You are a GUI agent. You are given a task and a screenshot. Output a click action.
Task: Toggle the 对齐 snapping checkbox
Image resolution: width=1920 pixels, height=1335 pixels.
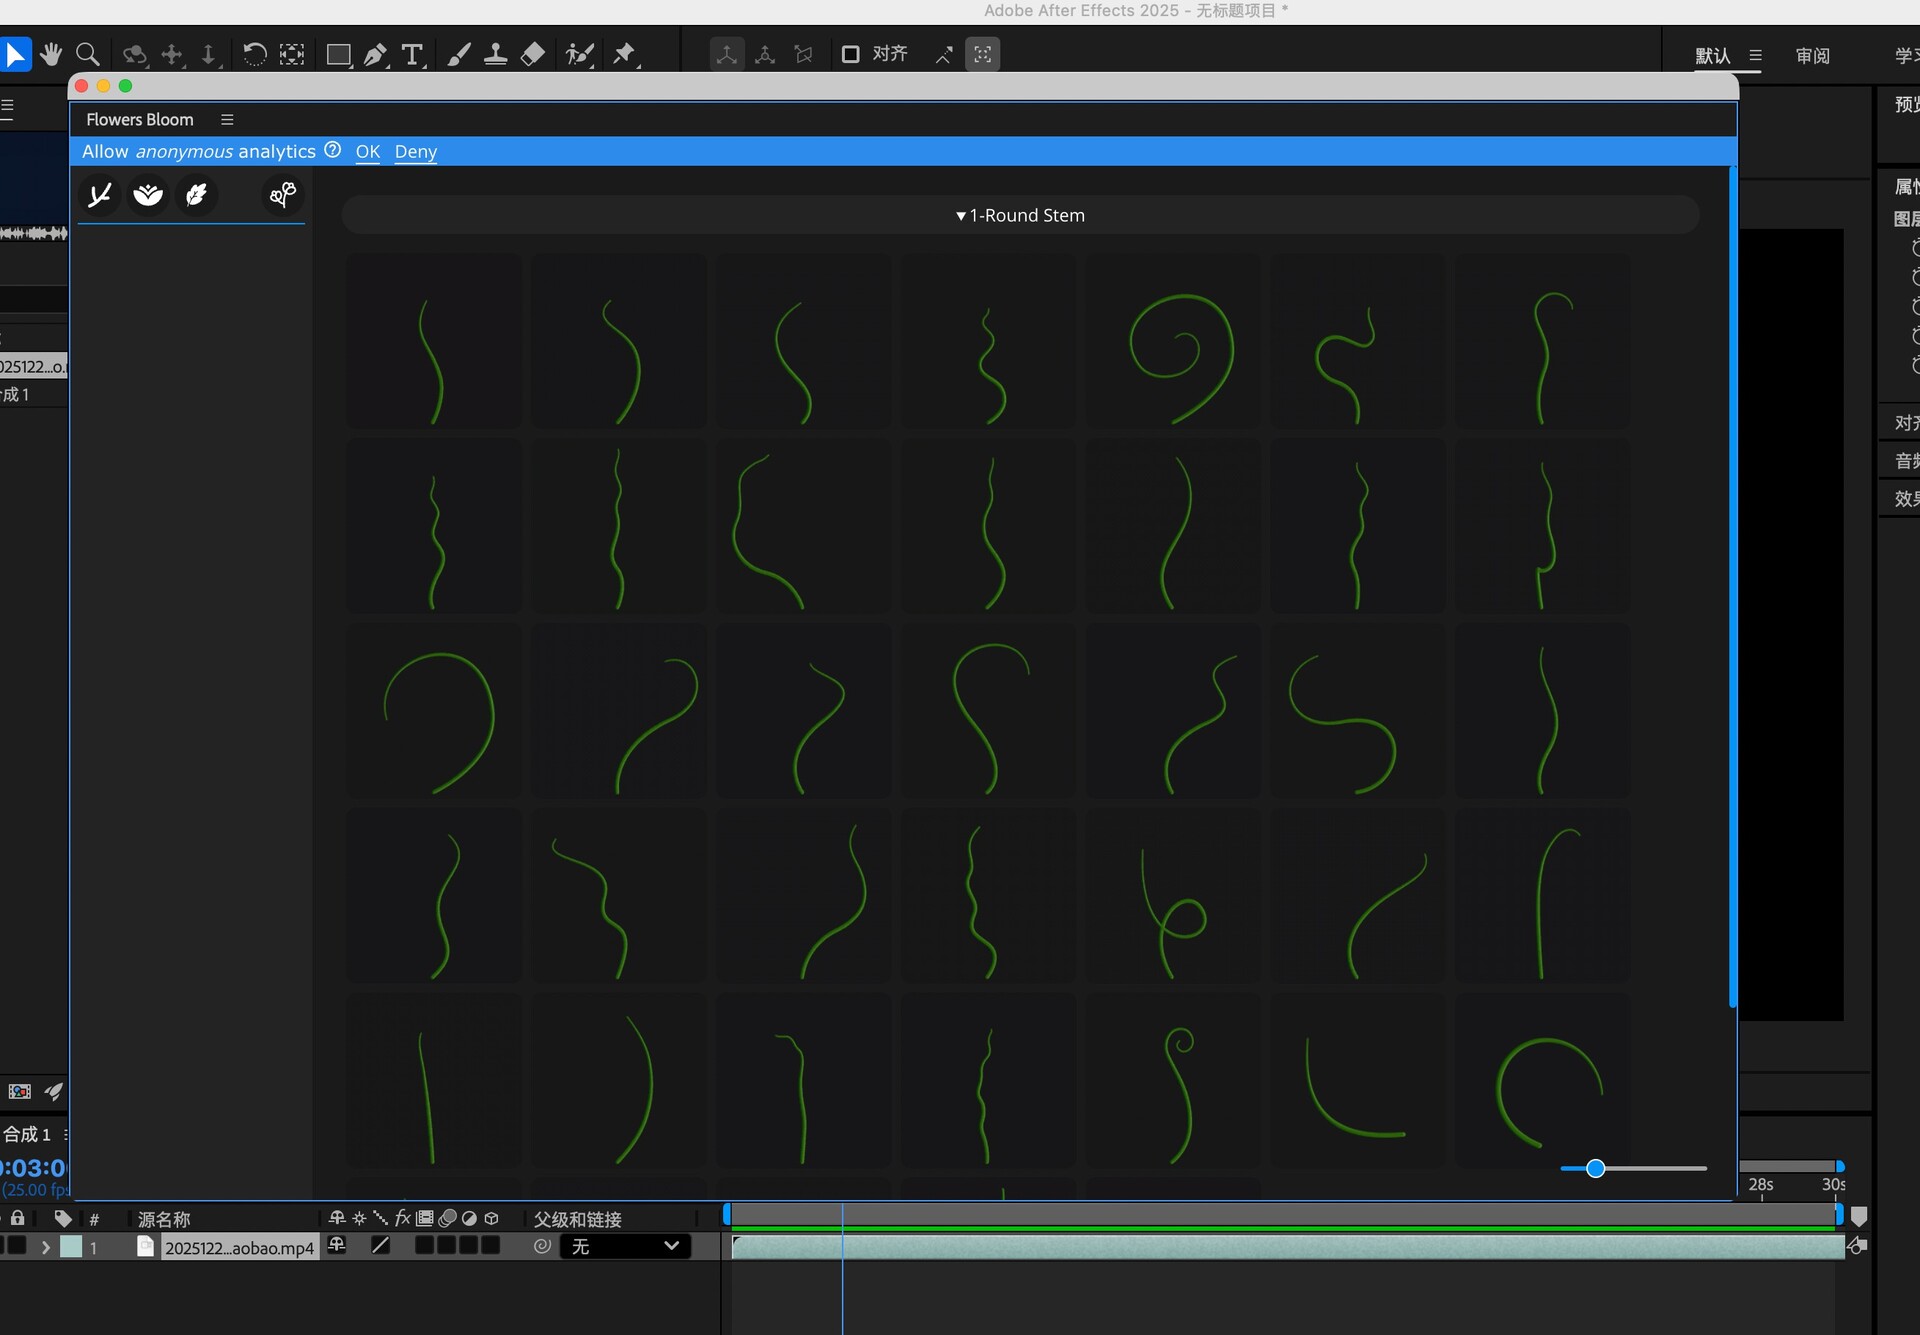850,54
